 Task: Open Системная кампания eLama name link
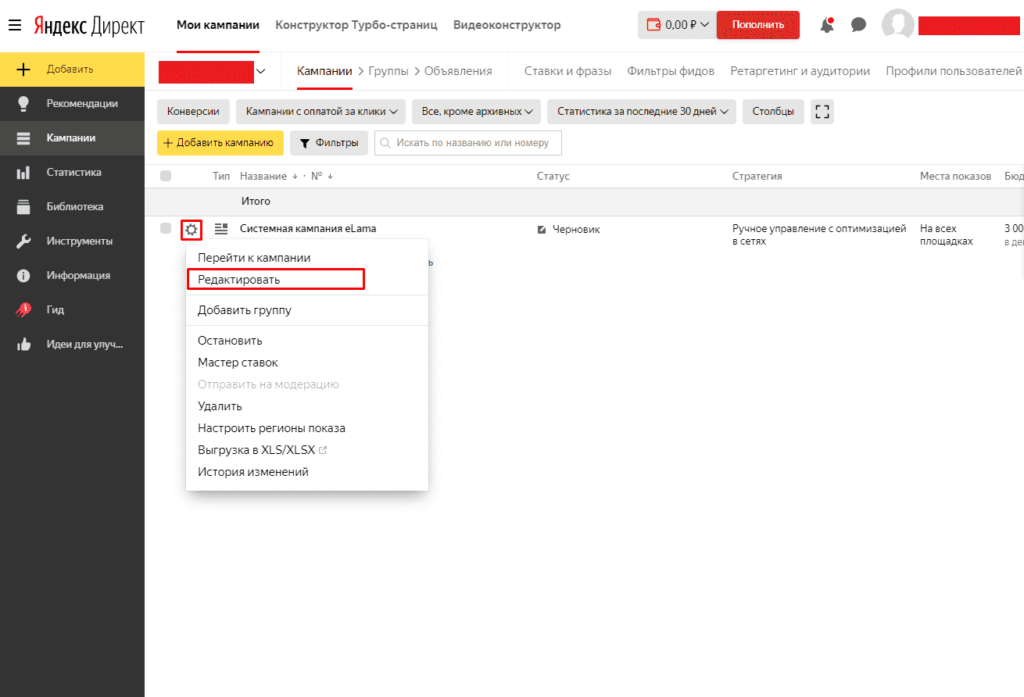(308, 229)
